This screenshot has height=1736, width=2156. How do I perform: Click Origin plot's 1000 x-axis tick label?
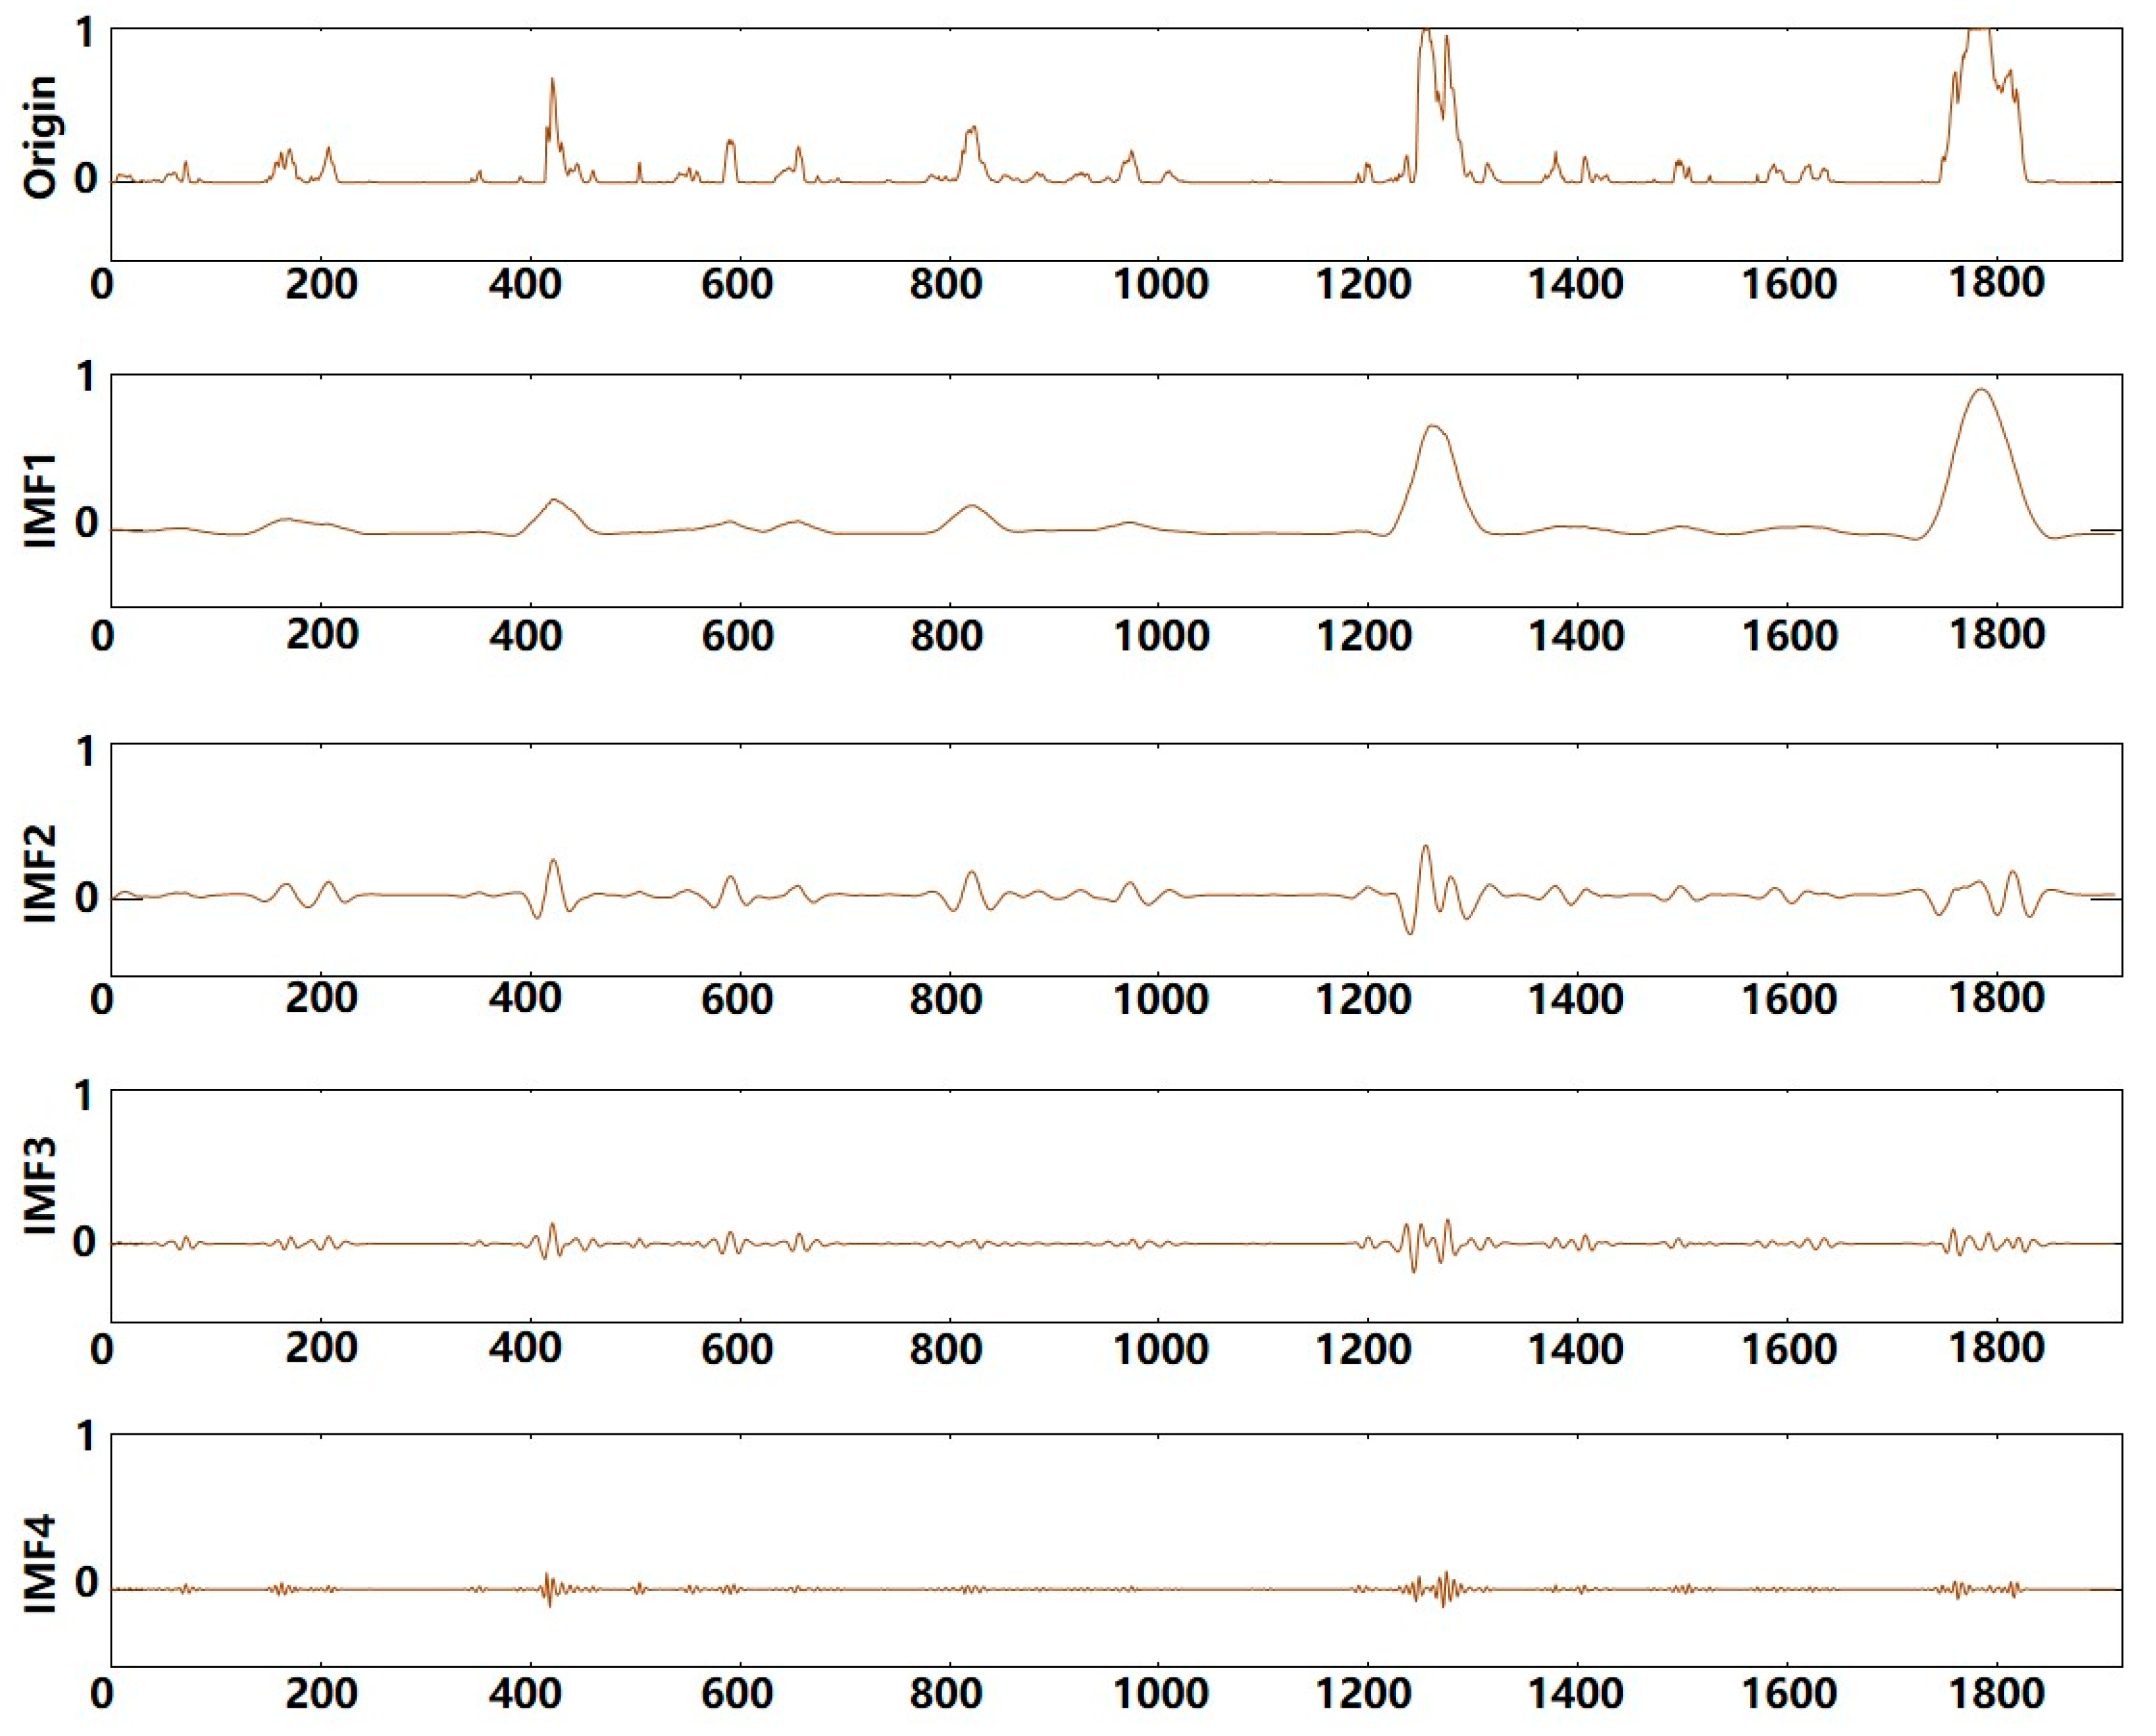pos(1160,285)
